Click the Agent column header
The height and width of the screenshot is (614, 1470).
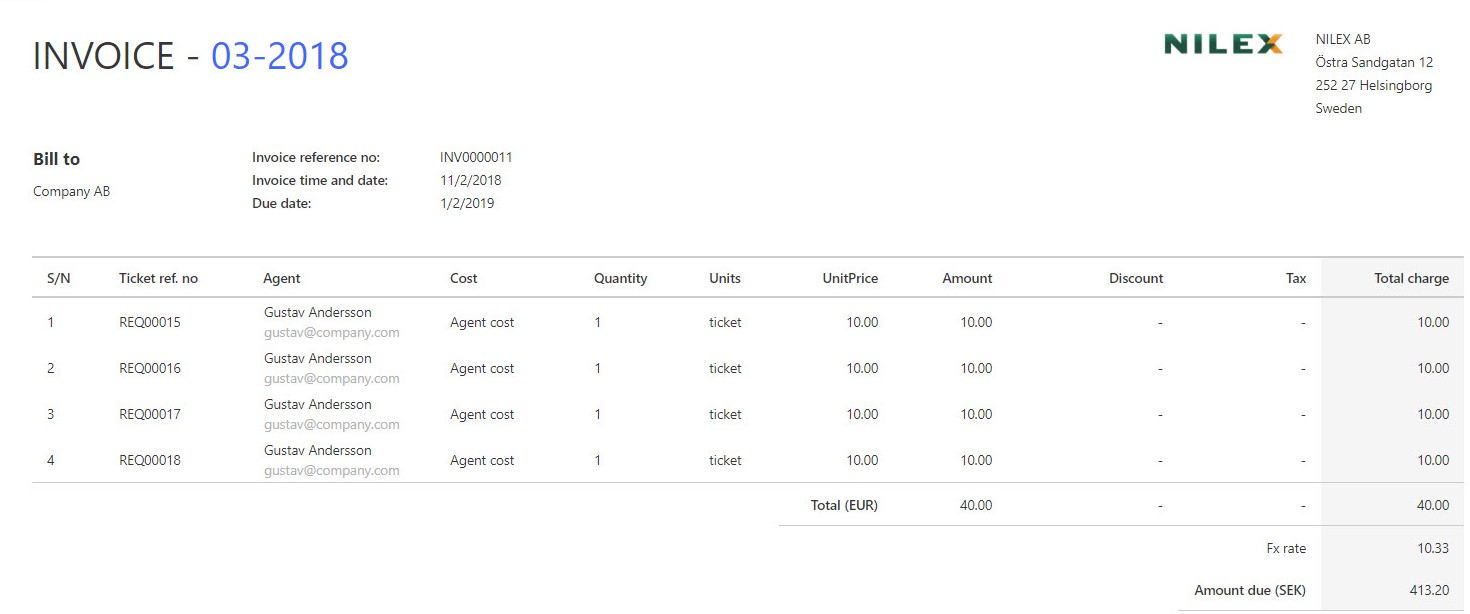click(x=282, y=278)
